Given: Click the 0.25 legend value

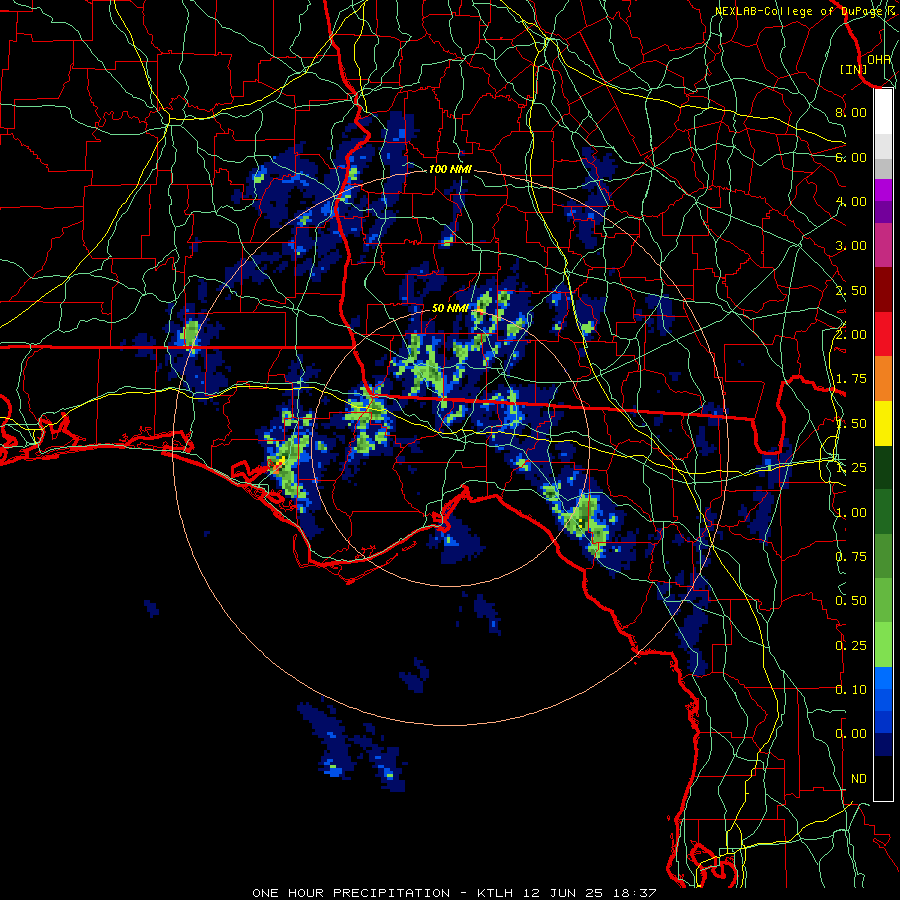Looking at the screenshot, I should (x=851, y=646).
